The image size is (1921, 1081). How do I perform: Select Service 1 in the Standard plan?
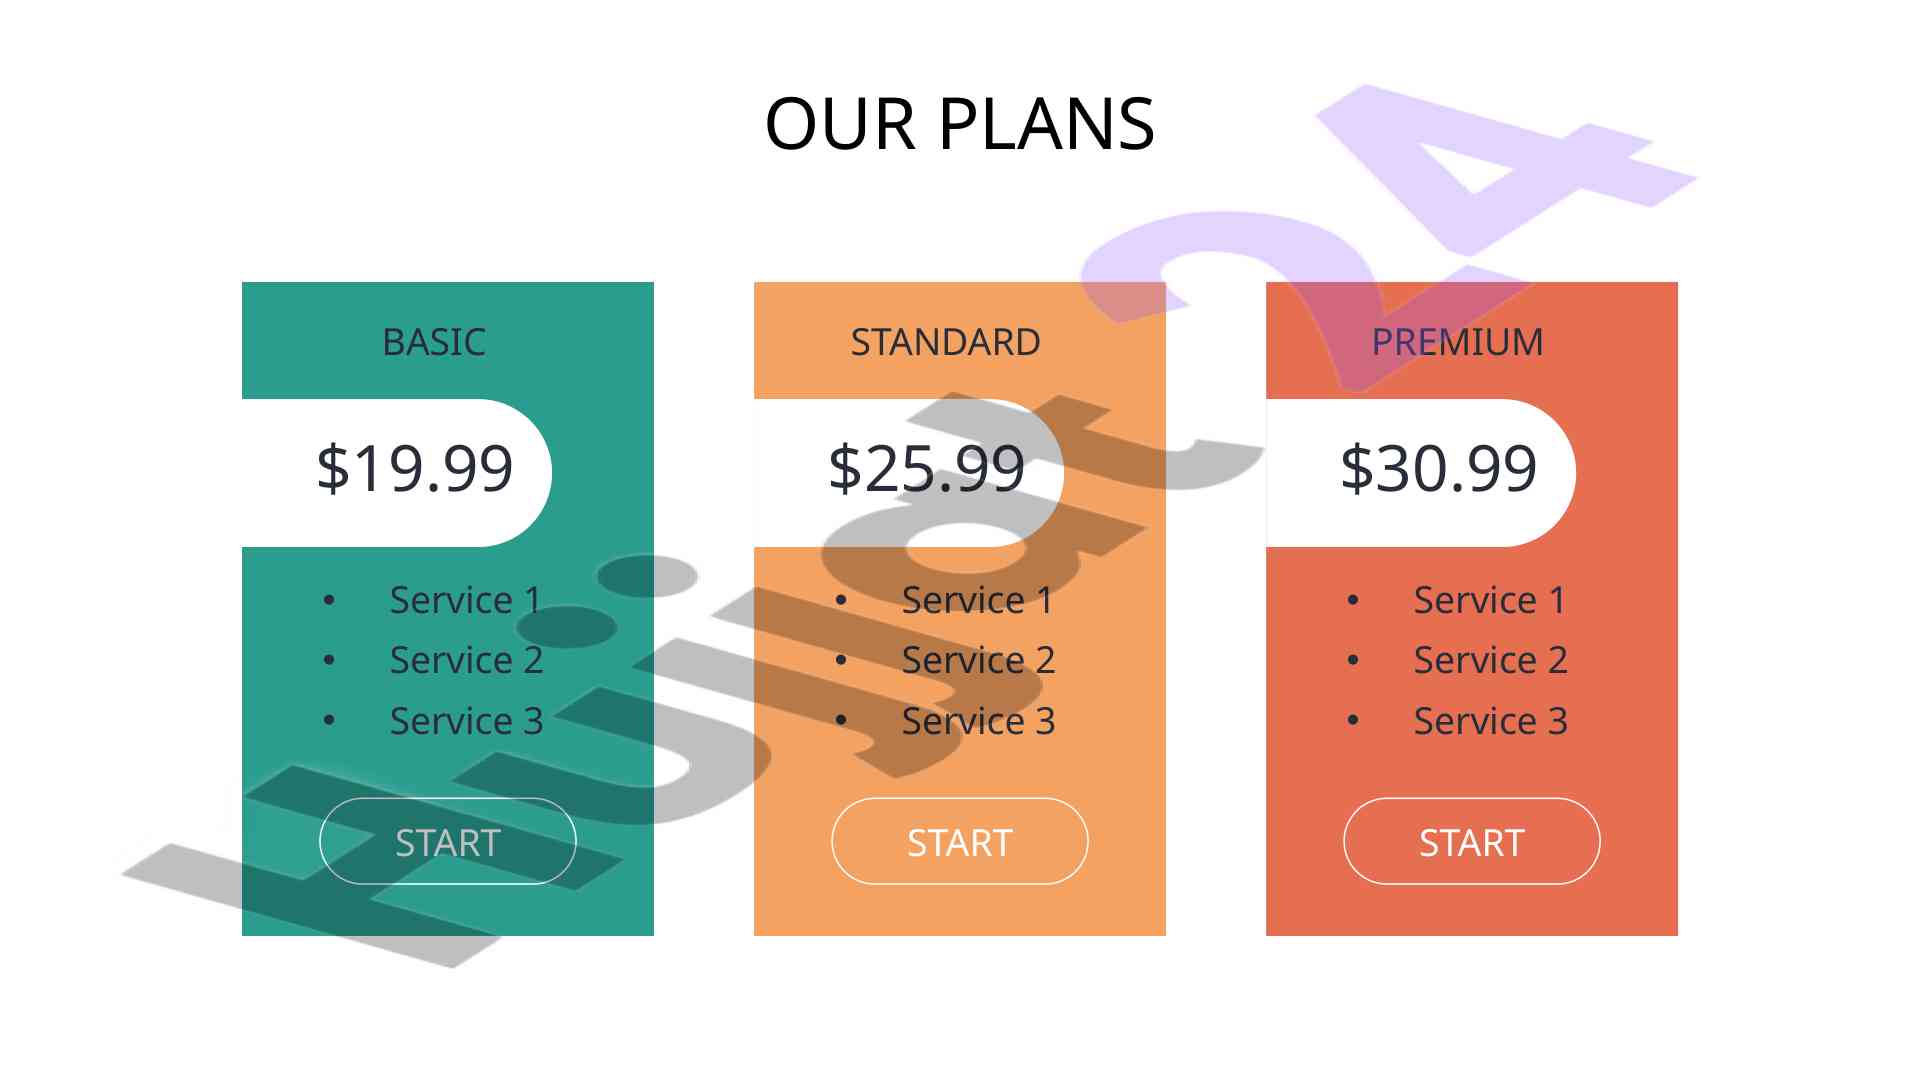click(978, 600)
